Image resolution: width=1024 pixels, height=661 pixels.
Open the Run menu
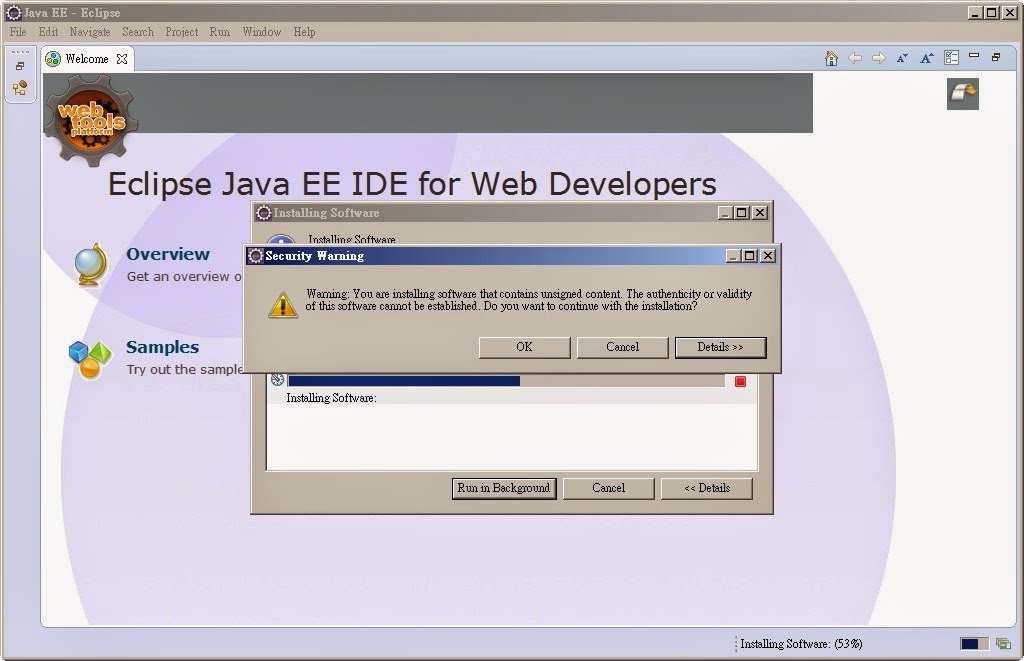[x=219, y=32]
